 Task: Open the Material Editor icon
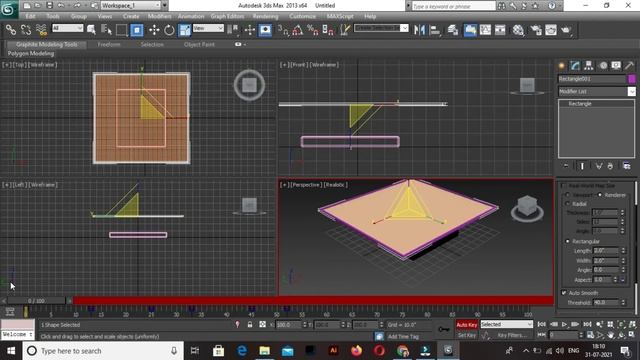pyautogui.click(x=518, y=30)
